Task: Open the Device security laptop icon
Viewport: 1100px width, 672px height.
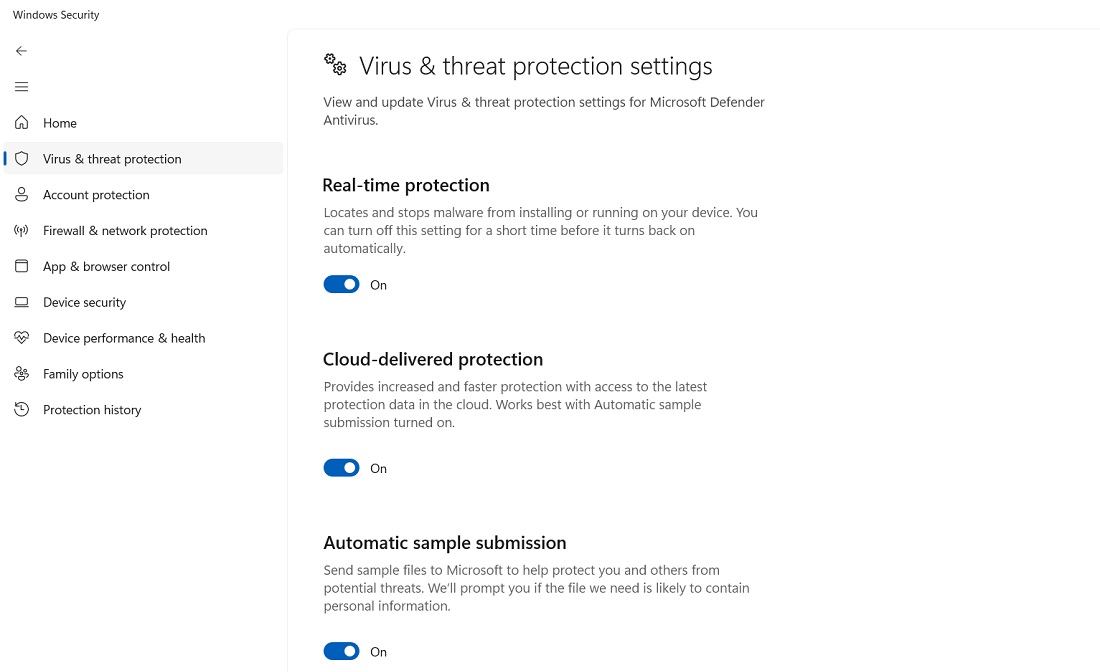Action: (22, 302)
